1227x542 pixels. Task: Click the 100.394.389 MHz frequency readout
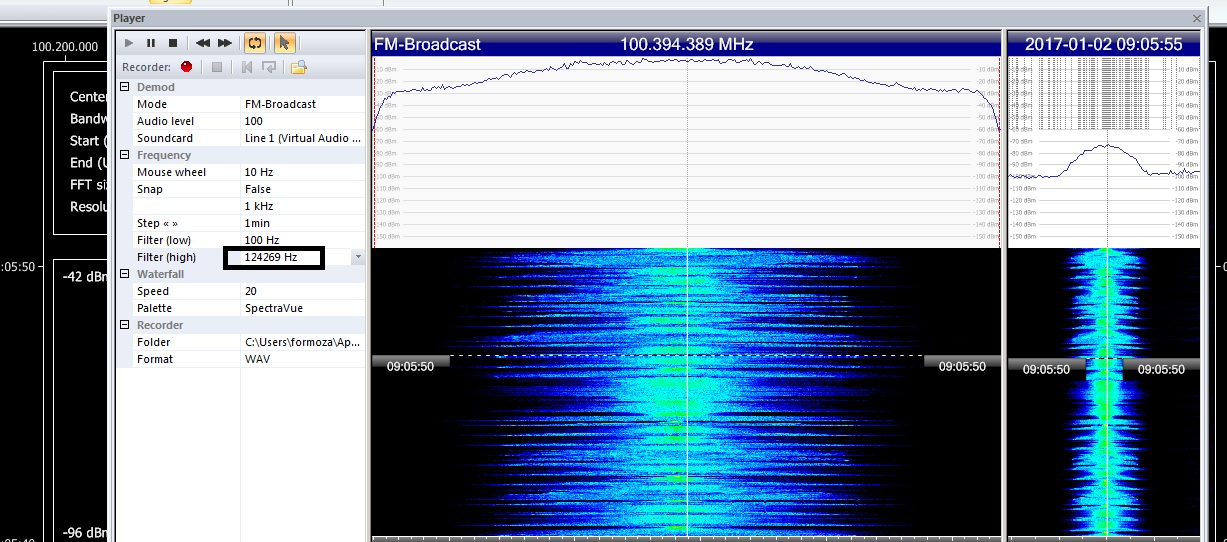(687, 44)
